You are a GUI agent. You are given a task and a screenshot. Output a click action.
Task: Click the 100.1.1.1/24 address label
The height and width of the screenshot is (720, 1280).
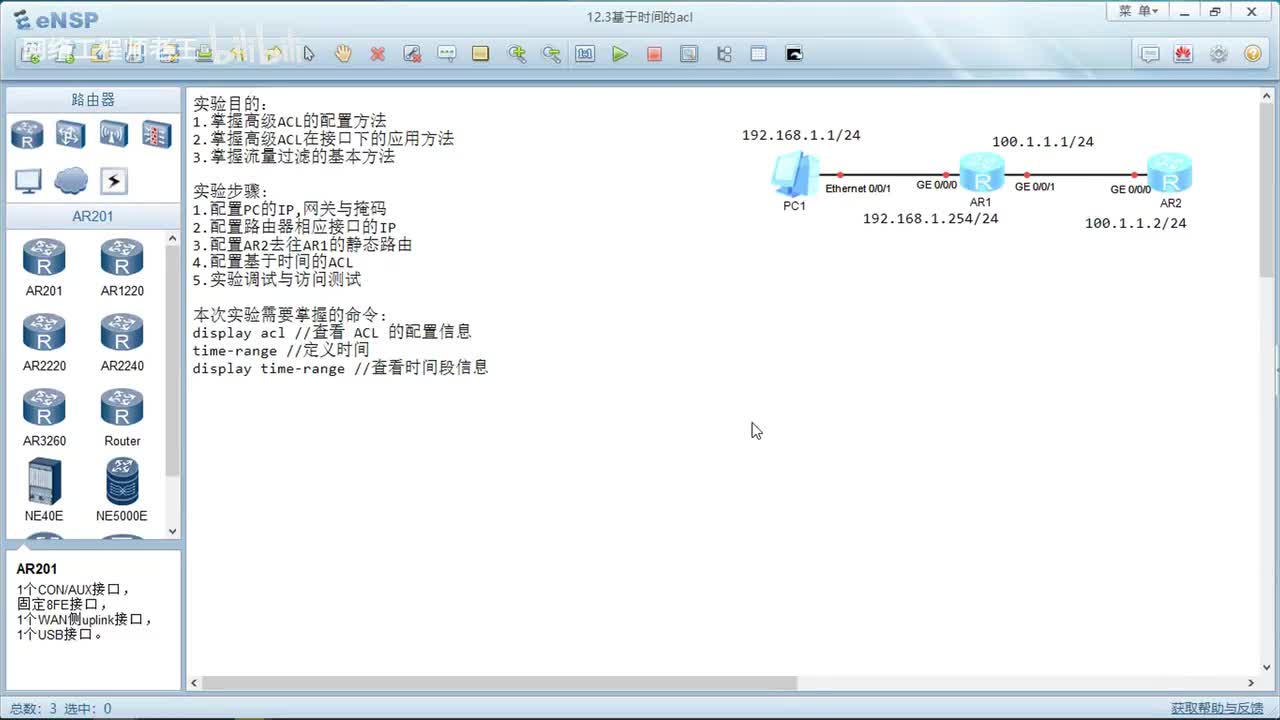[x=1043, y=142]
